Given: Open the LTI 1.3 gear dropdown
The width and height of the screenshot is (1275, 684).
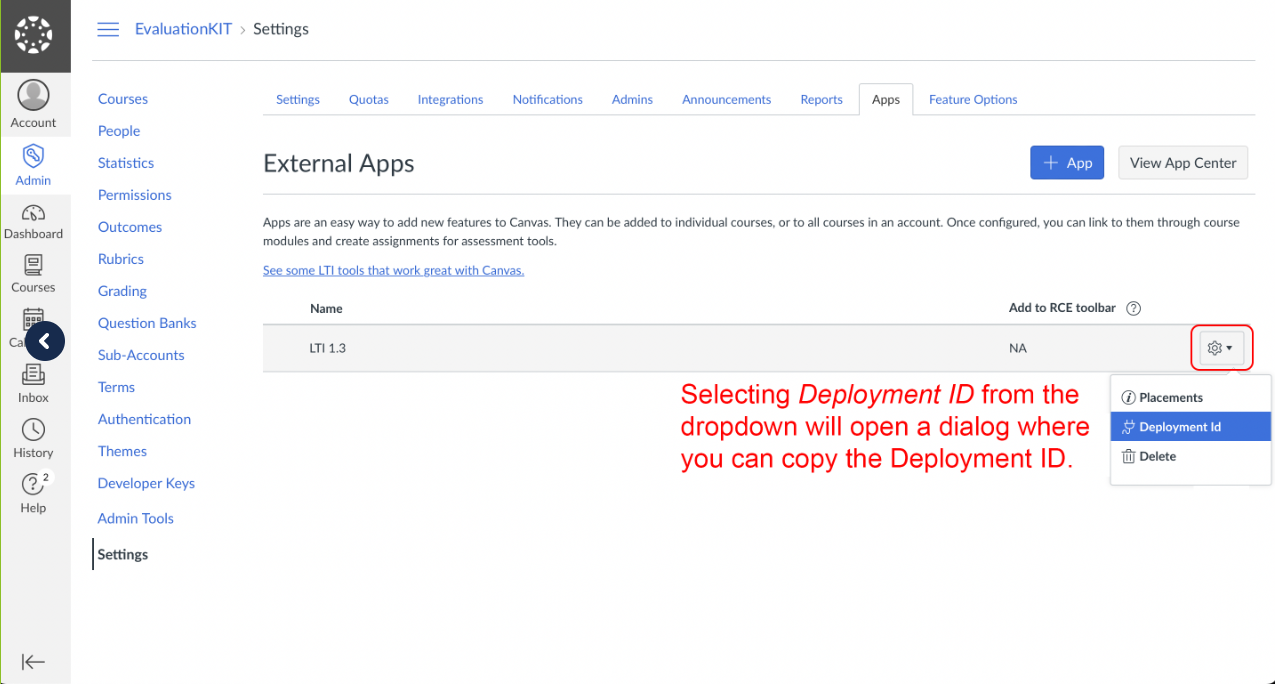Looking at the screenshot, I should (x=1219, y=348).
